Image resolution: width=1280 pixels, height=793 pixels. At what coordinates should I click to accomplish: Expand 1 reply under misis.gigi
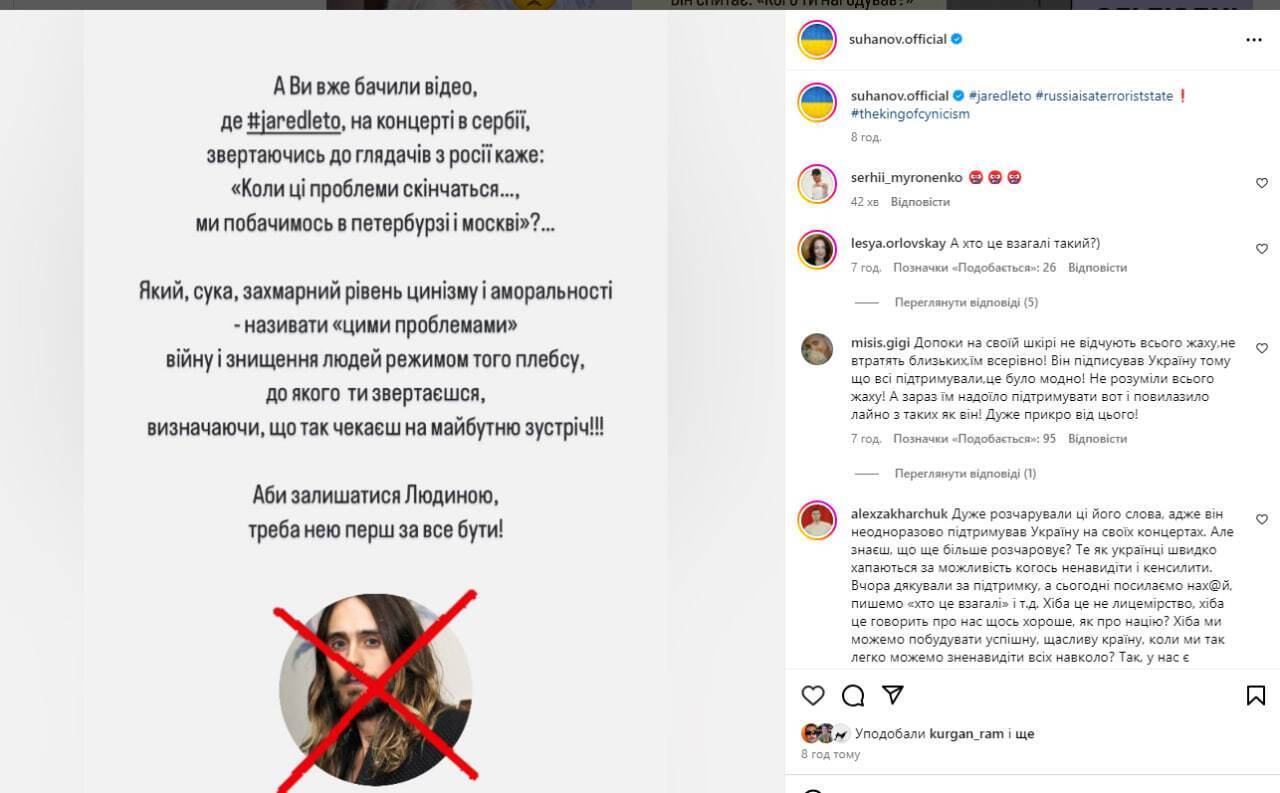pyautogui.click(x=965, y=473)
